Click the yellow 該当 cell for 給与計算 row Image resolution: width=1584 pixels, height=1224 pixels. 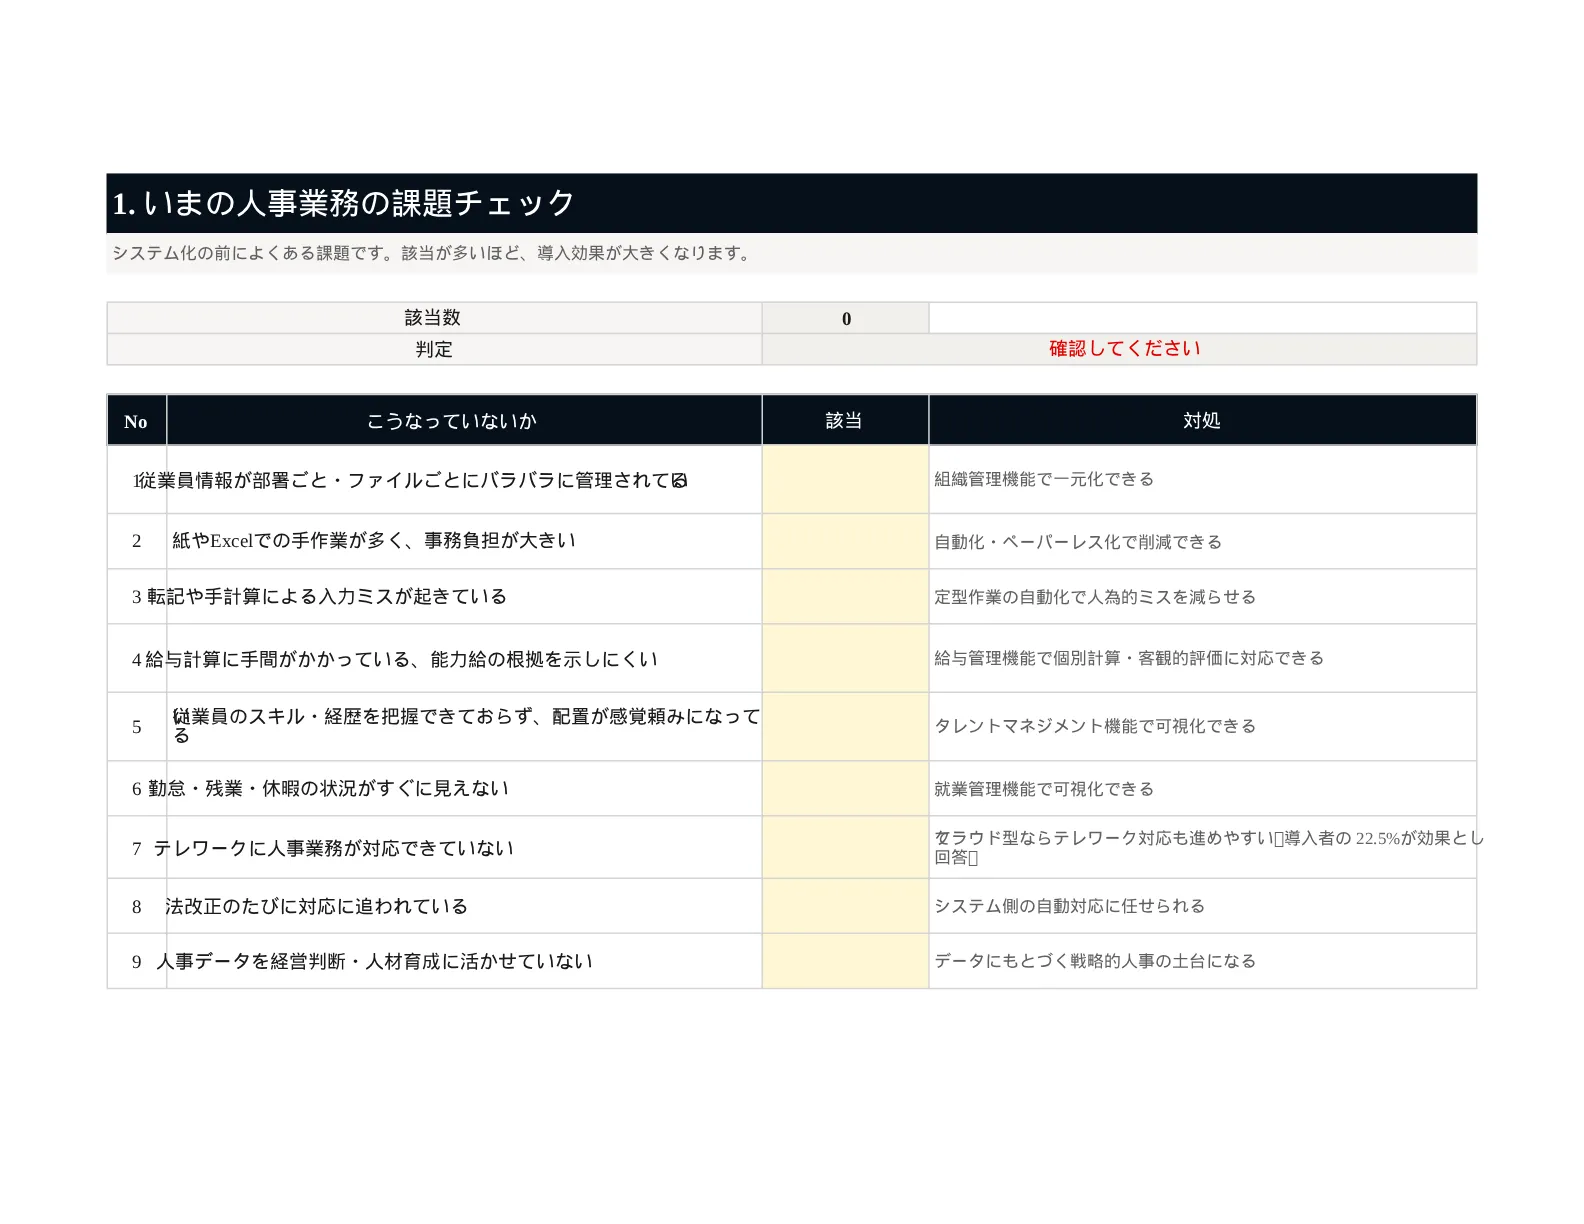846,658
